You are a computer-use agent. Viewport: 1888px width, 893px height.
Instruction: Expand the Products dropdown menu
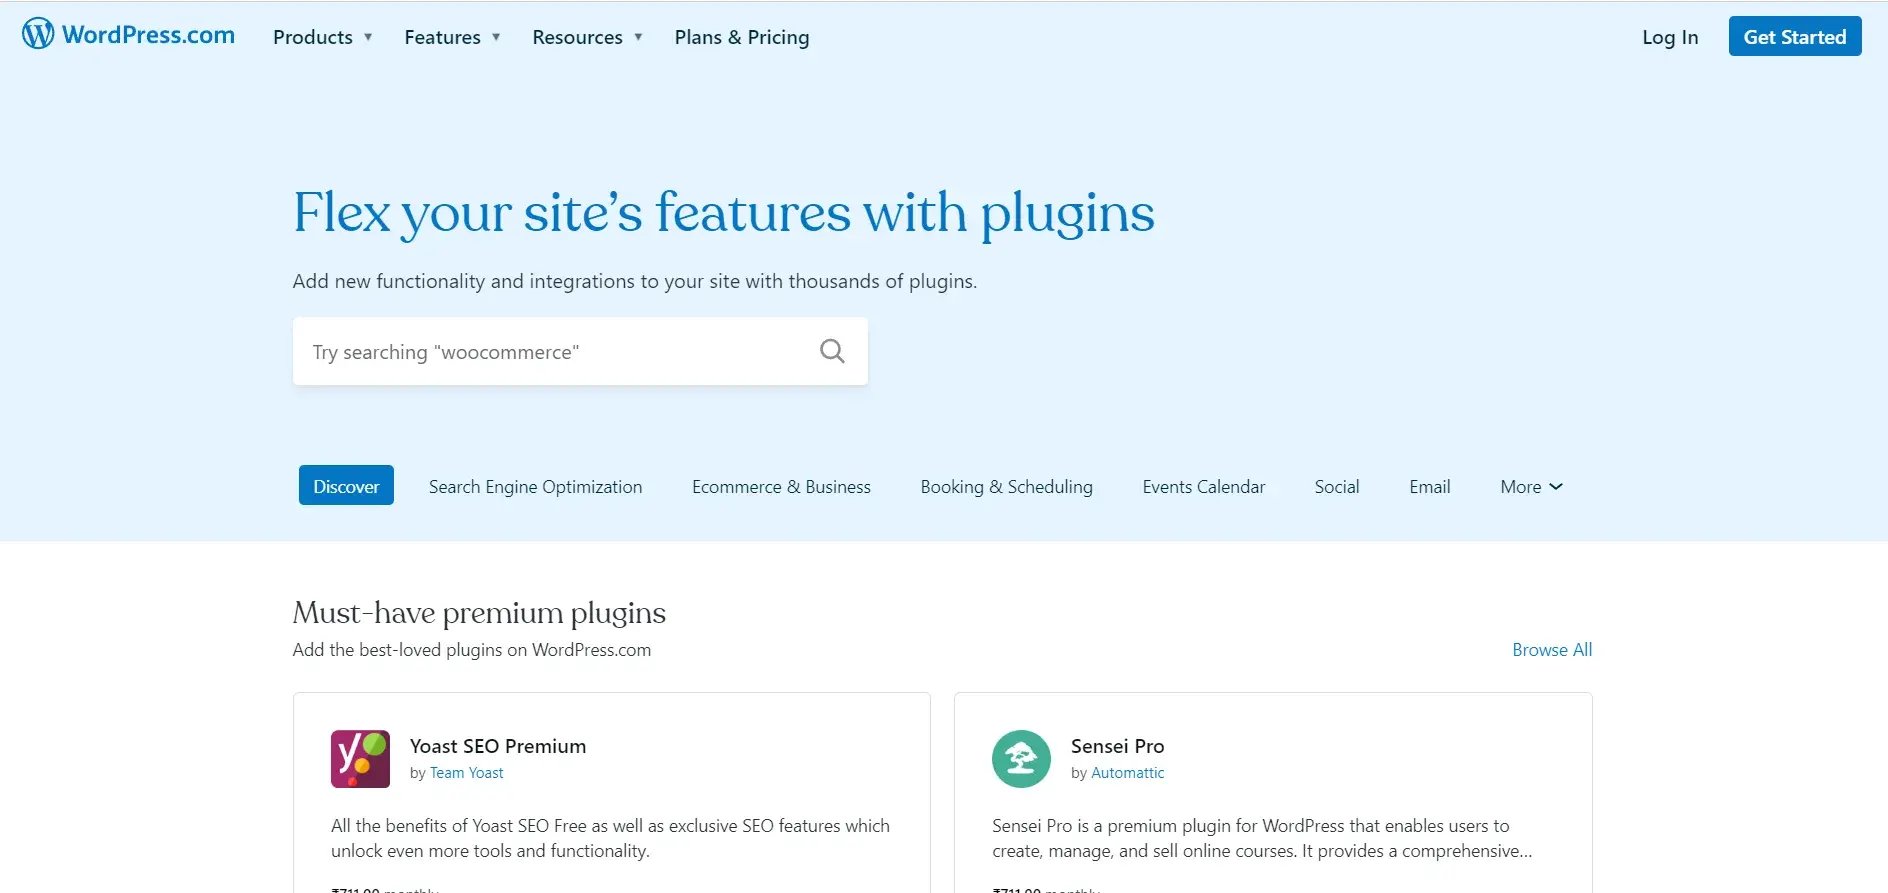pos(322,37)
